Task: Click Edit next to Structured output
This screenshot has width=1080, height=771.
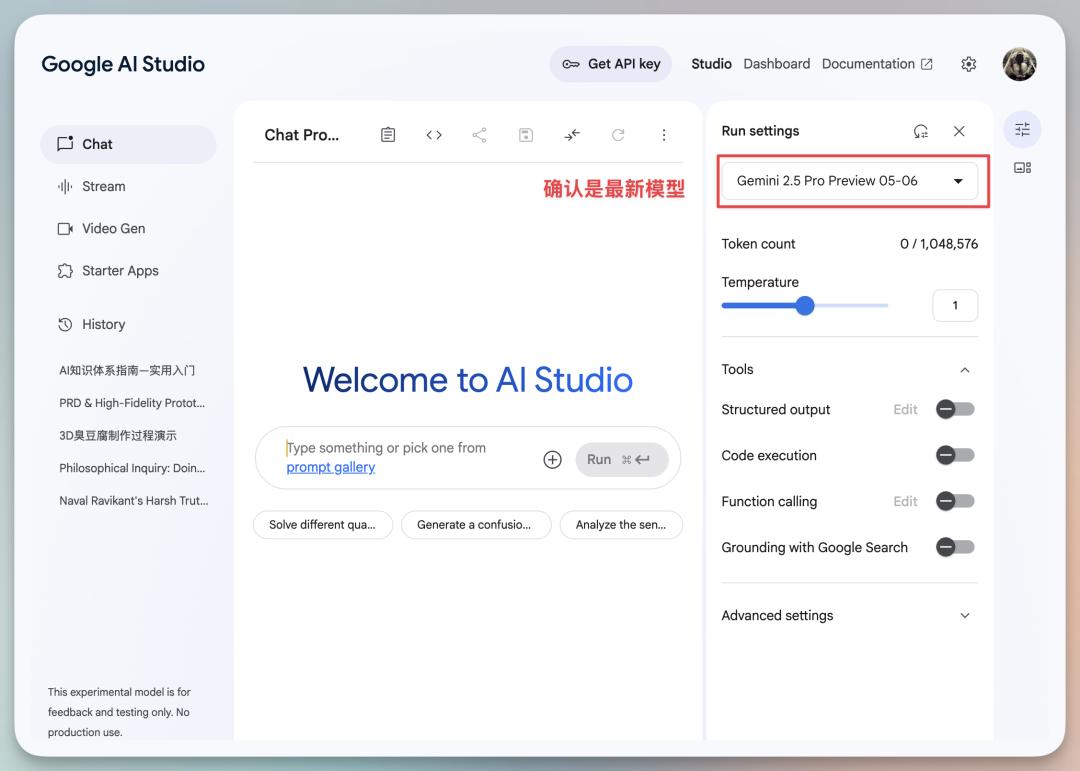Action: coord(905,409)
